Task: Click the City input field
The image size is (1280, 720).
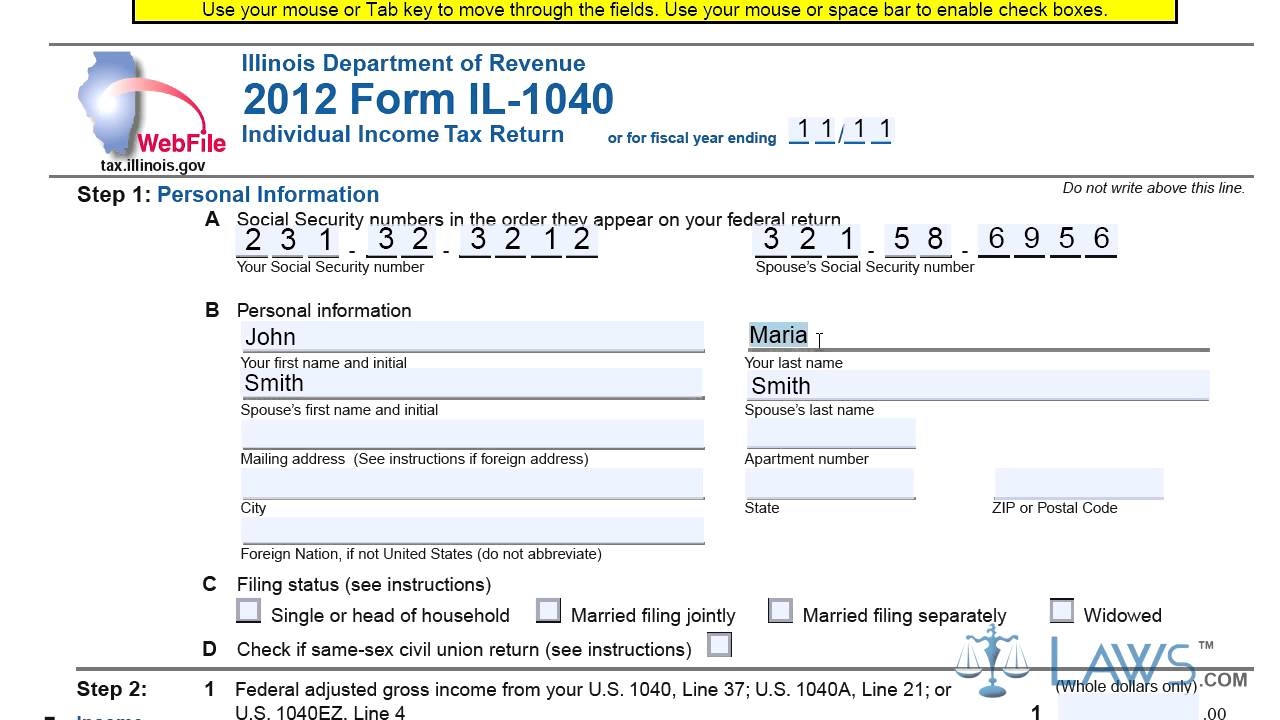Action: [472, 483]
